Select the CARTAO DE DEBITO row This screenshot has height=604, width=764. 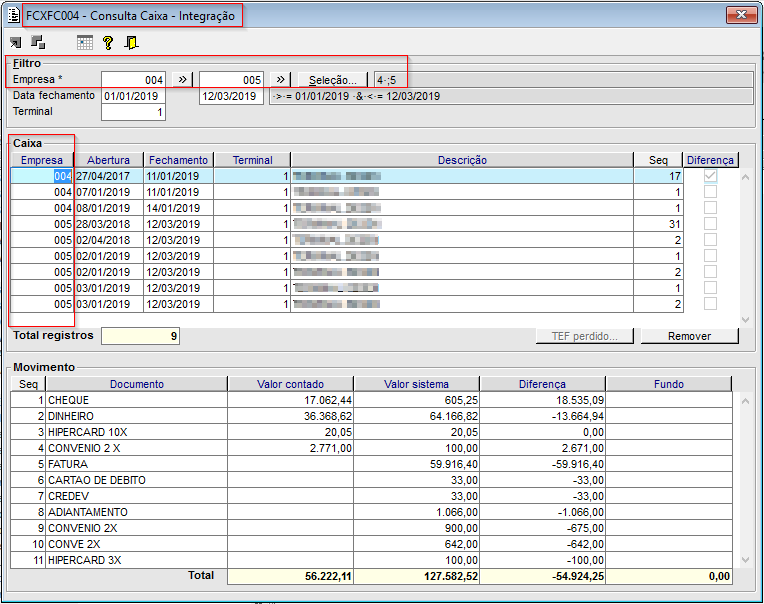pos(371,480)
